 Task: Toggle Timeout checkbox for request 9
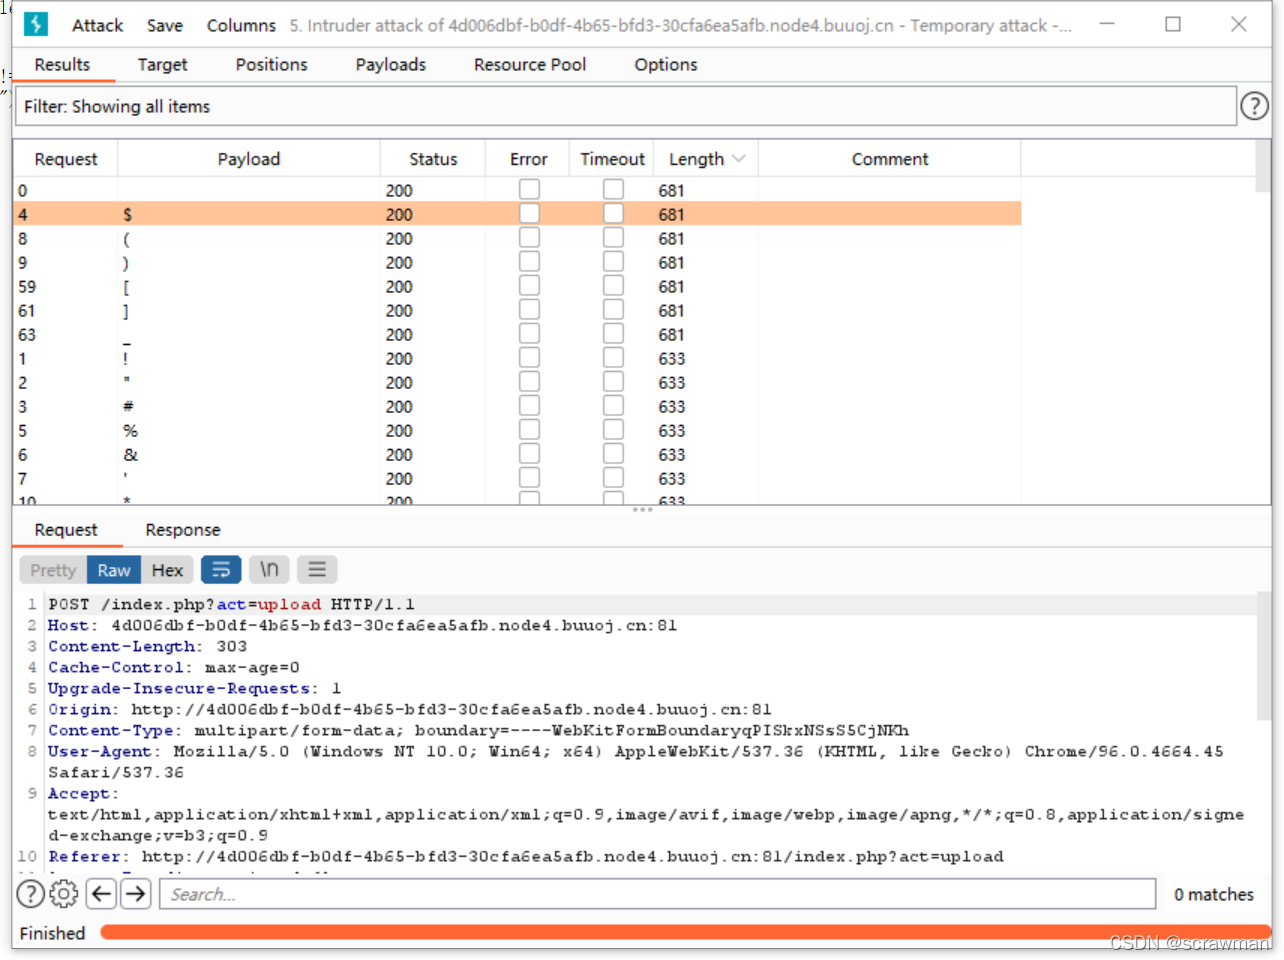click(x=613, y=262)
